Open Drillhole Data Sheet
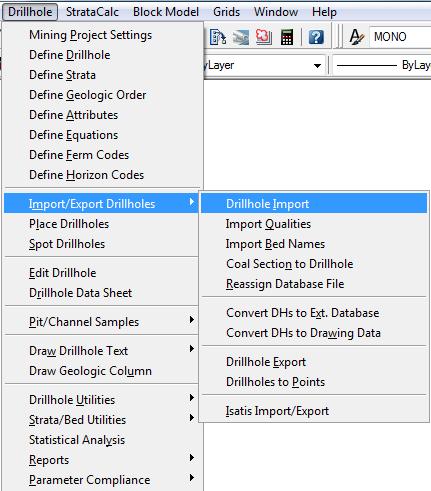The image size is (431, 491). [102, 293]
